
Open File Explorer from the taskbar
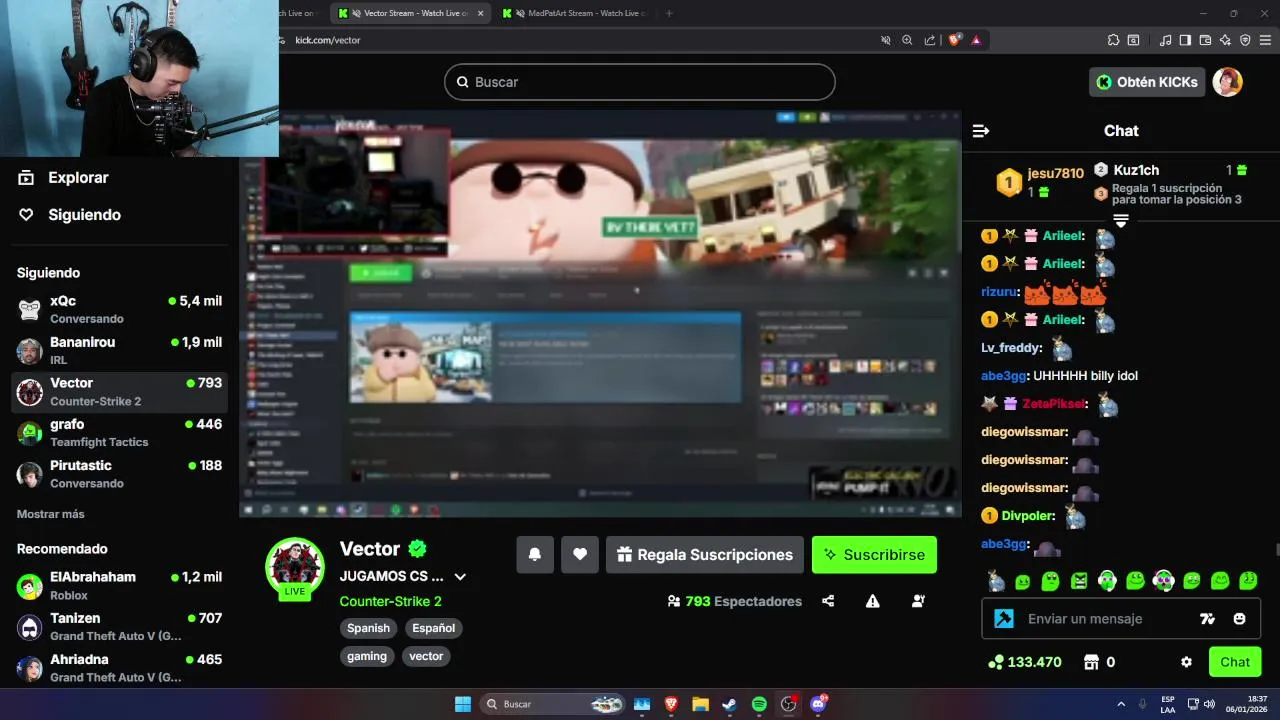(x=700, y=704)
